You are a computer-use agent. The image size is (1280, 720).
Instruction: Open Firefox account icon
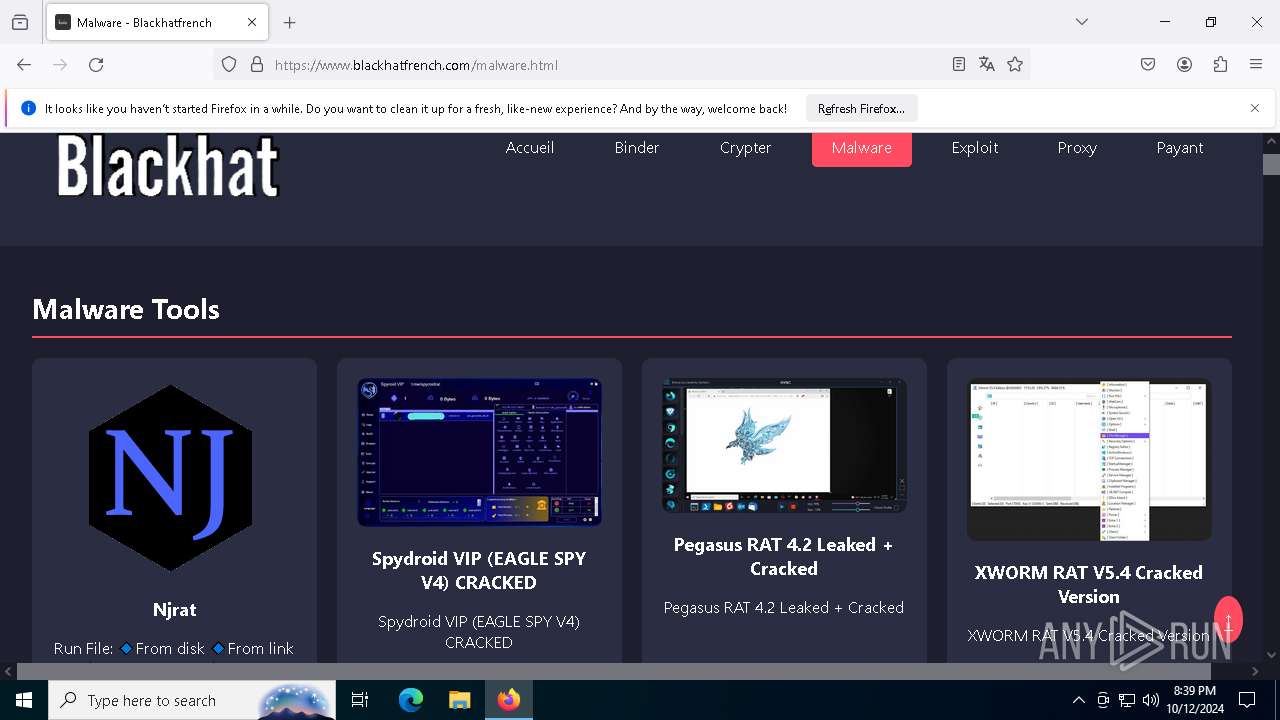pyautogui.click(x=1184, y=65)
